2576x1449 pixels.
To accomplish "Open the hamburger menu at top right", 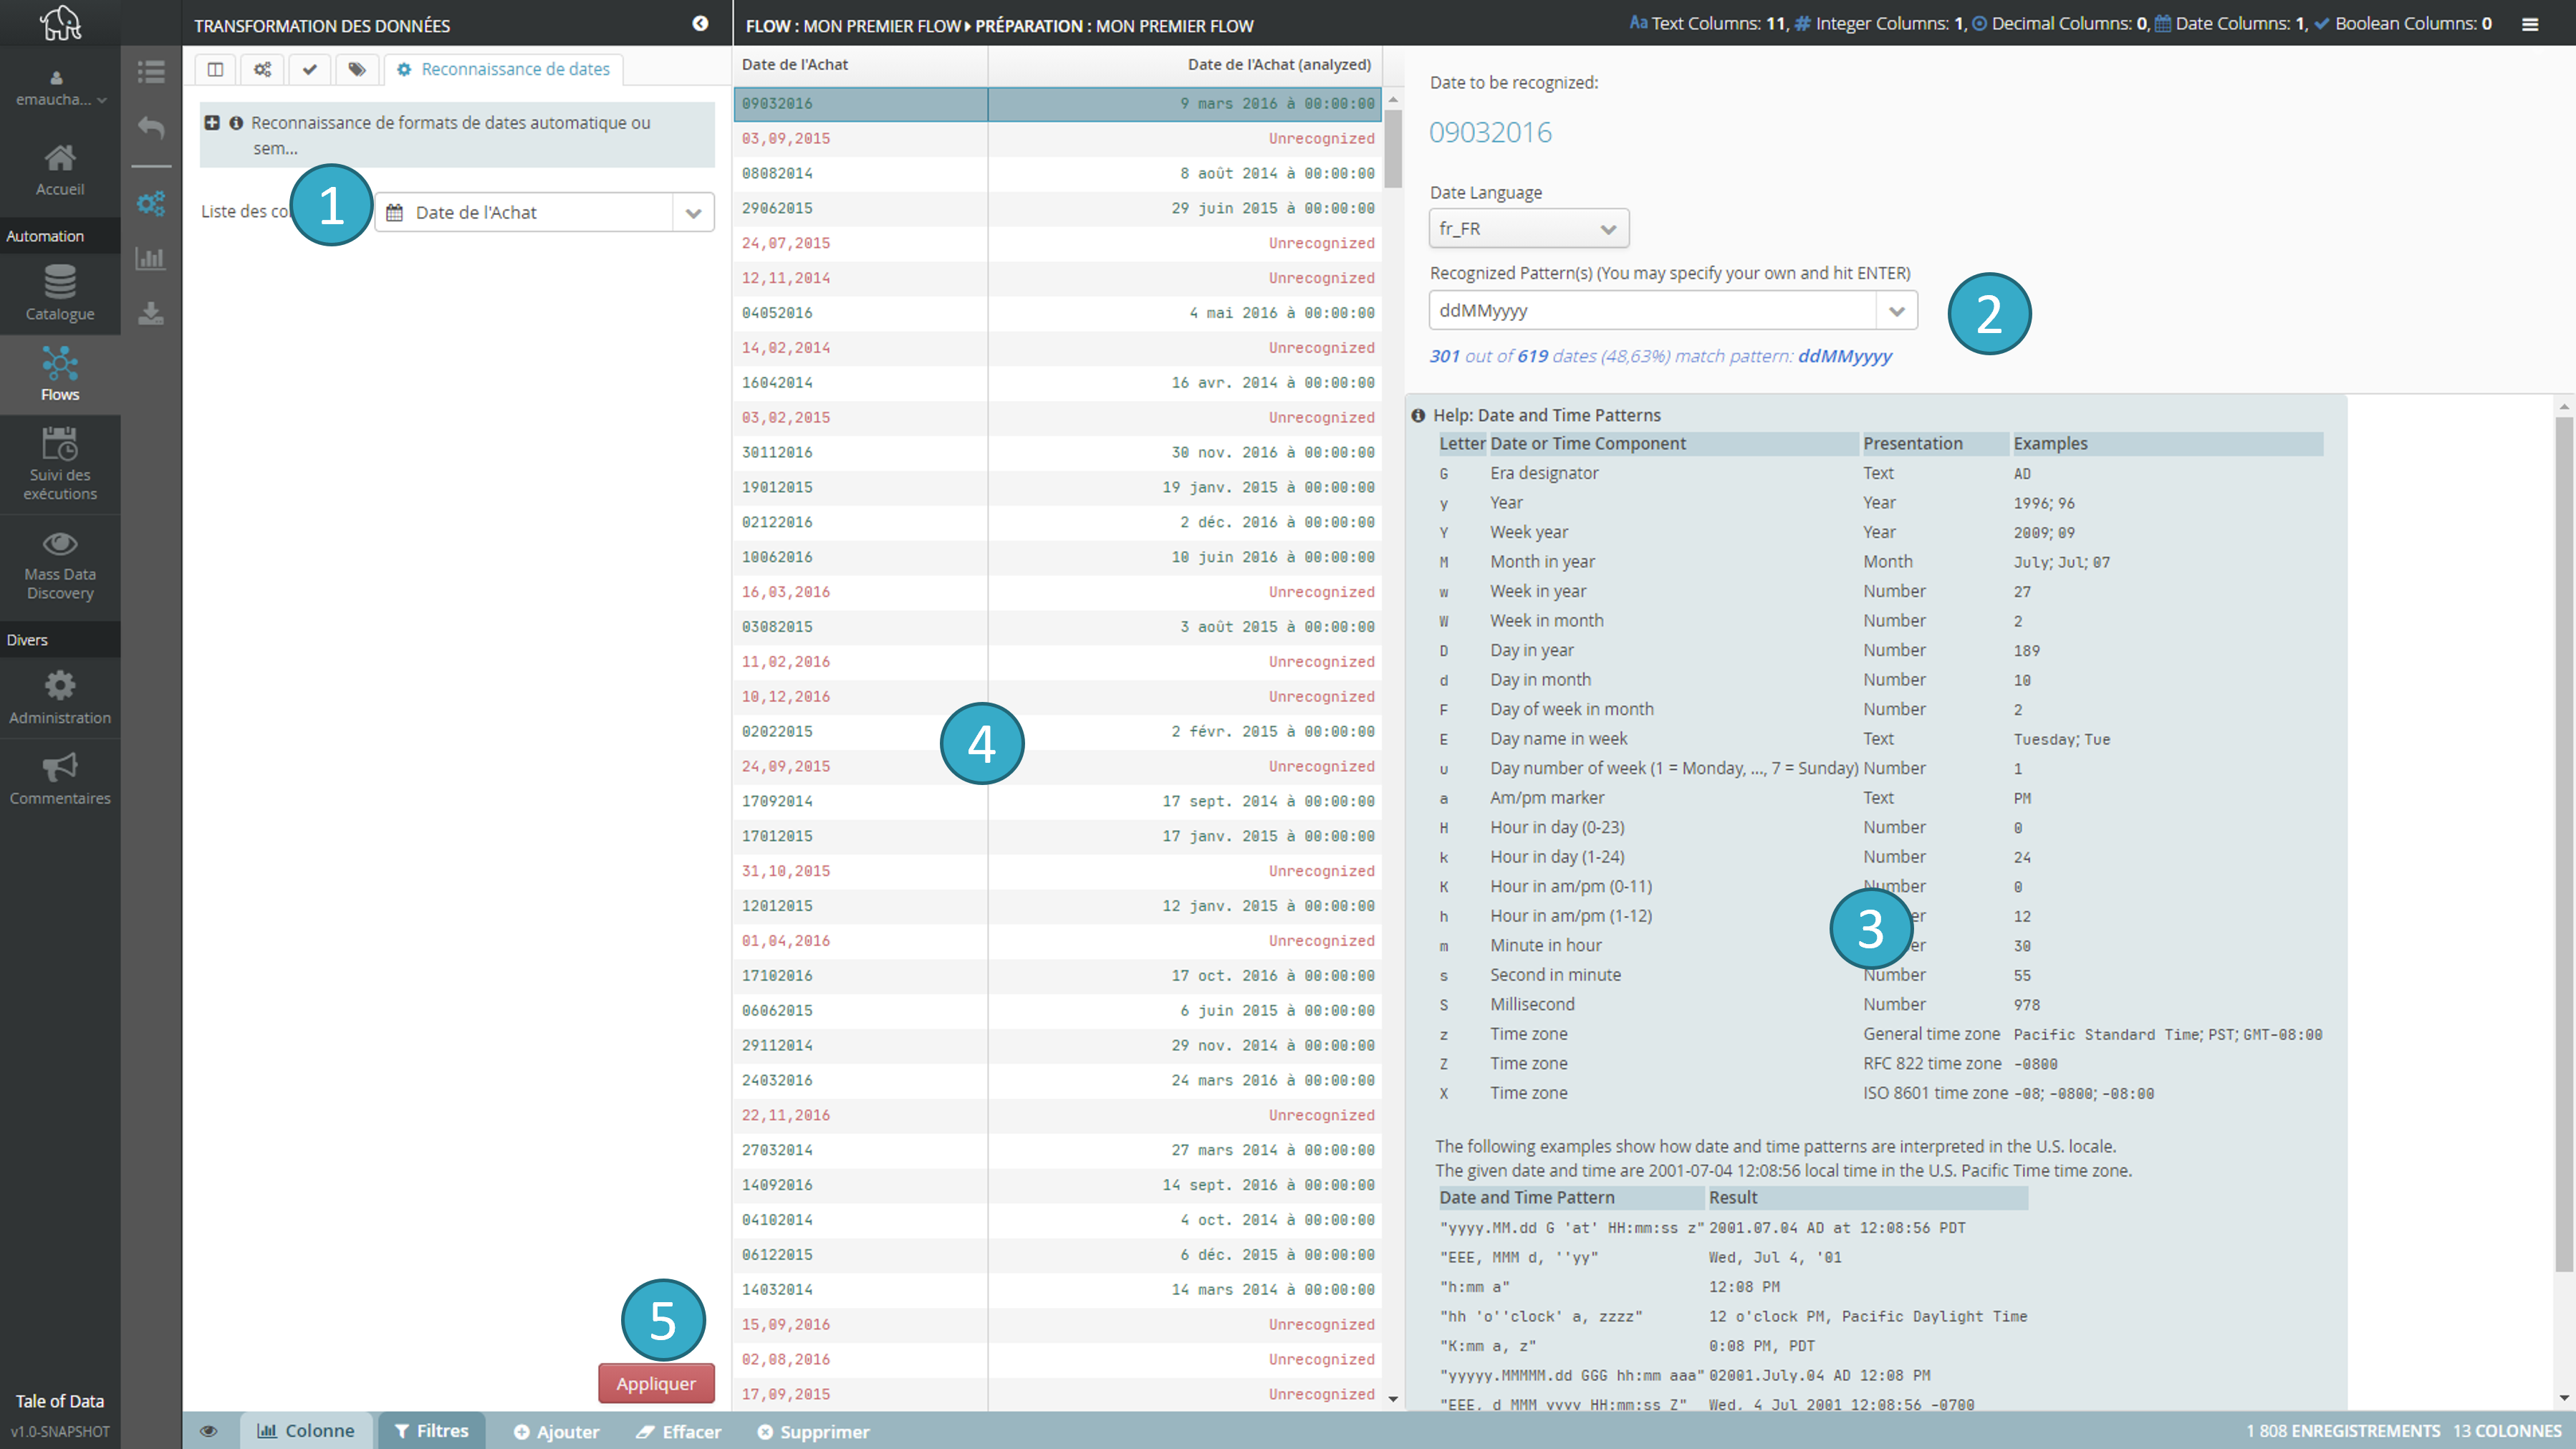I will point(2530,24).
